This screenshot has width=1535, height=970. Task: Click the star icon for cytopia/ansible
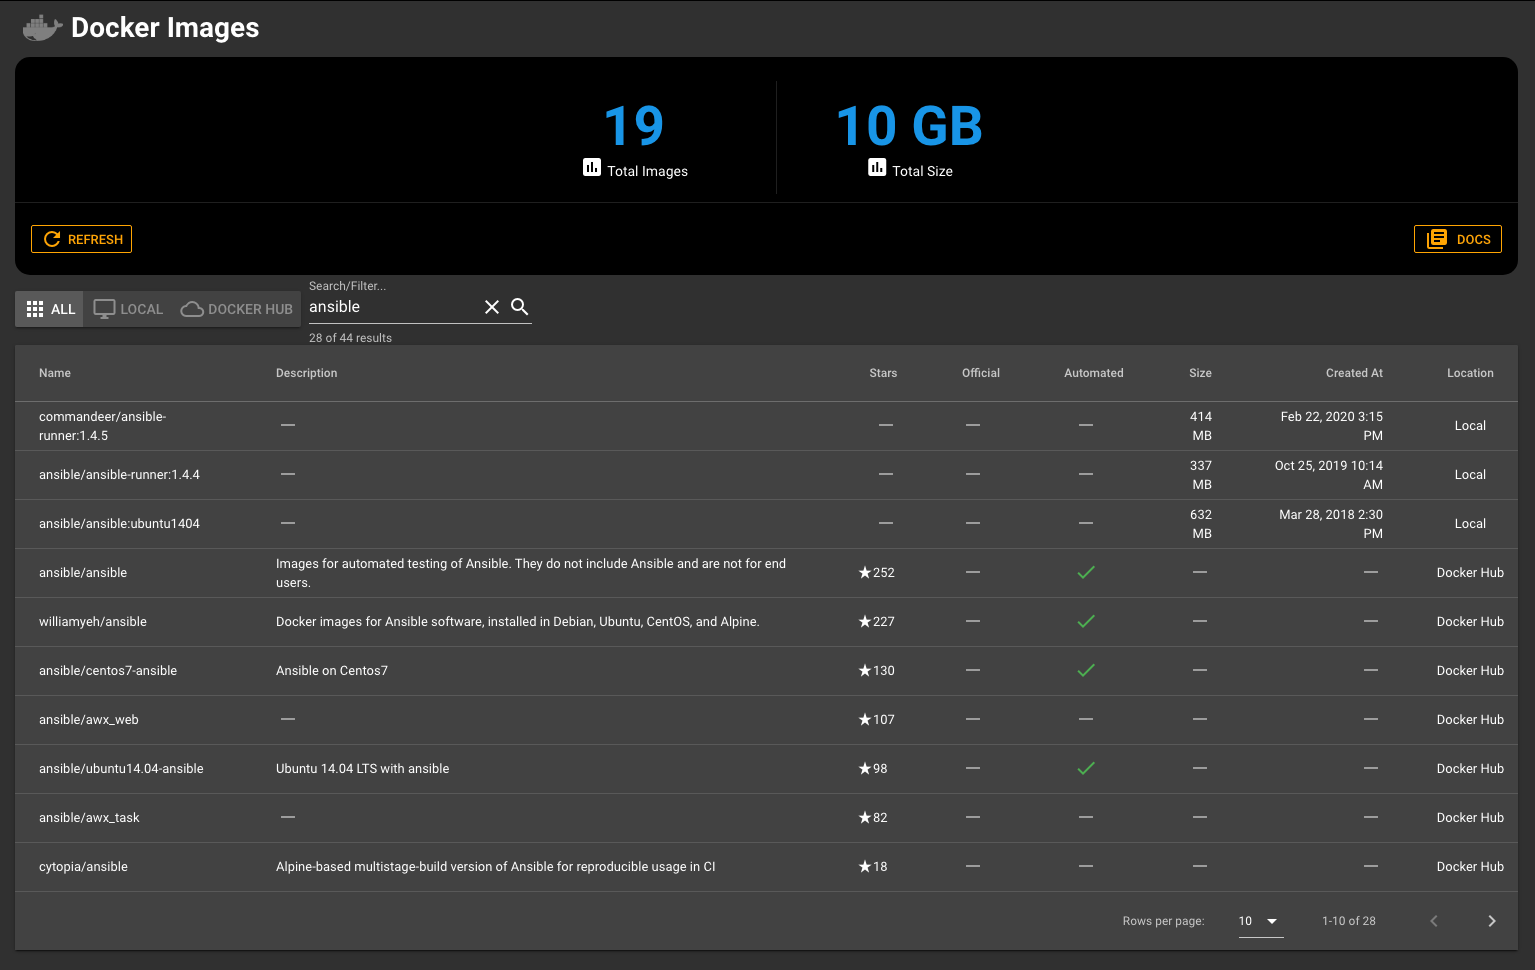point(865,867)
